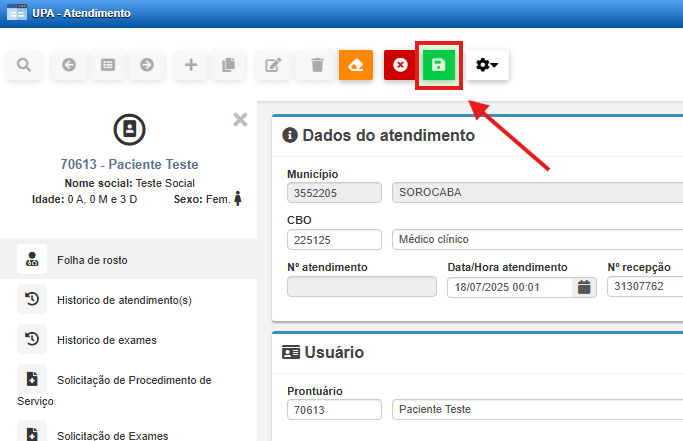Click the orange eraser clear button
The width and height of the screenshot is (683, 441).
[356, 65]
